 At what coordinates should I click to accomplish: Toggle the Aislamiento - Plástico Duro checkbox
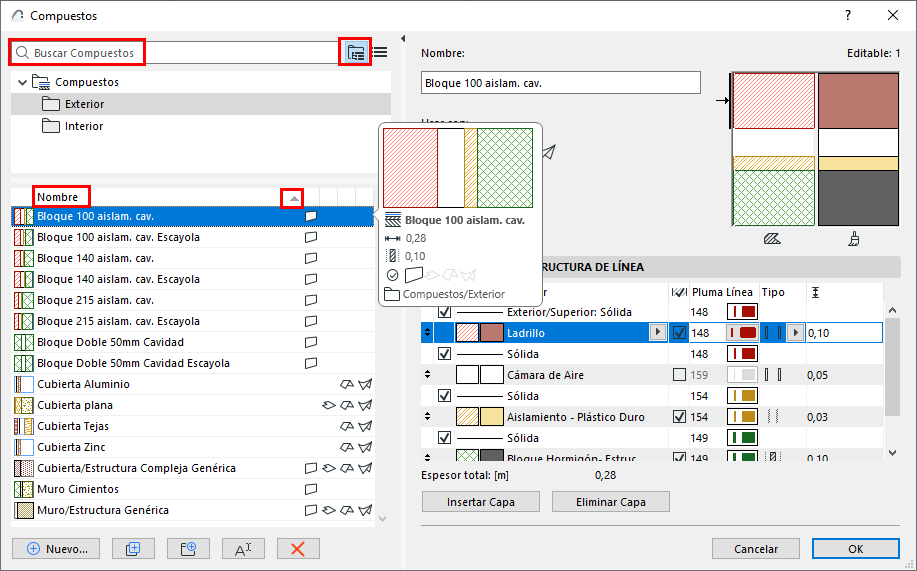[679, 417]
